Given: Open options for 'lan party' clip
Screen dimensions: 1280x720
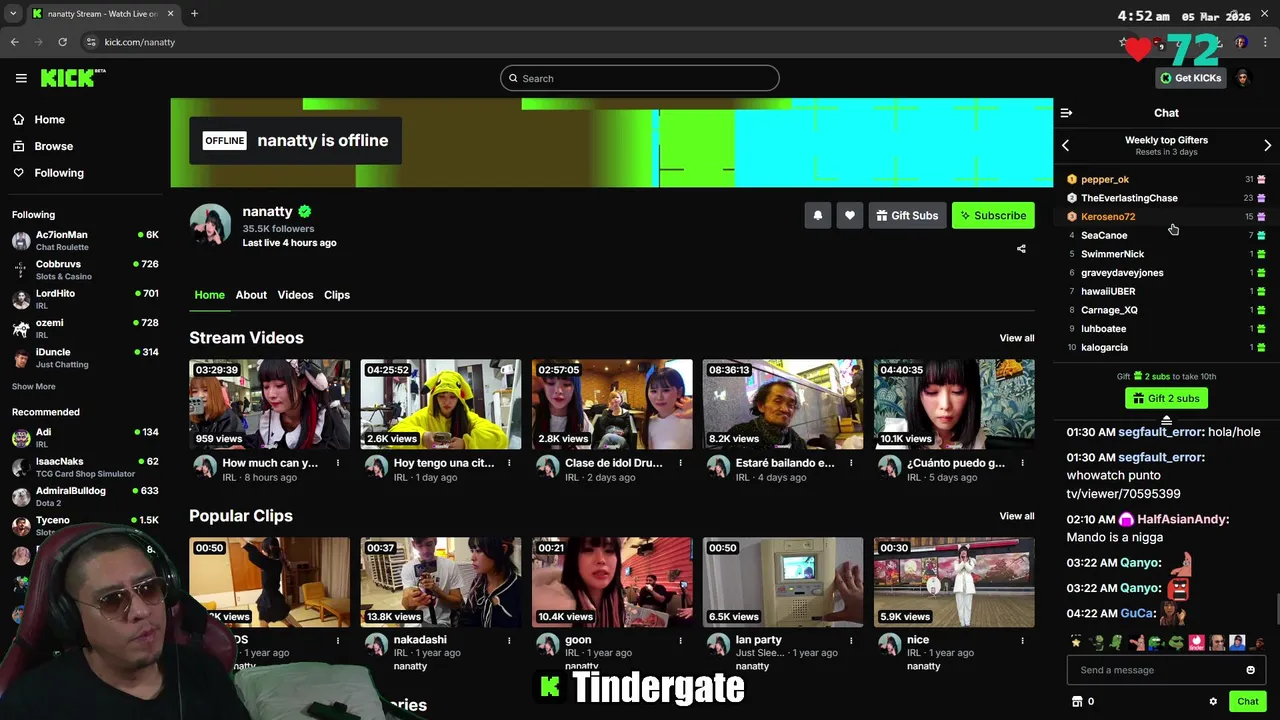Looking at the screenshot, I should tap(851, 640).
